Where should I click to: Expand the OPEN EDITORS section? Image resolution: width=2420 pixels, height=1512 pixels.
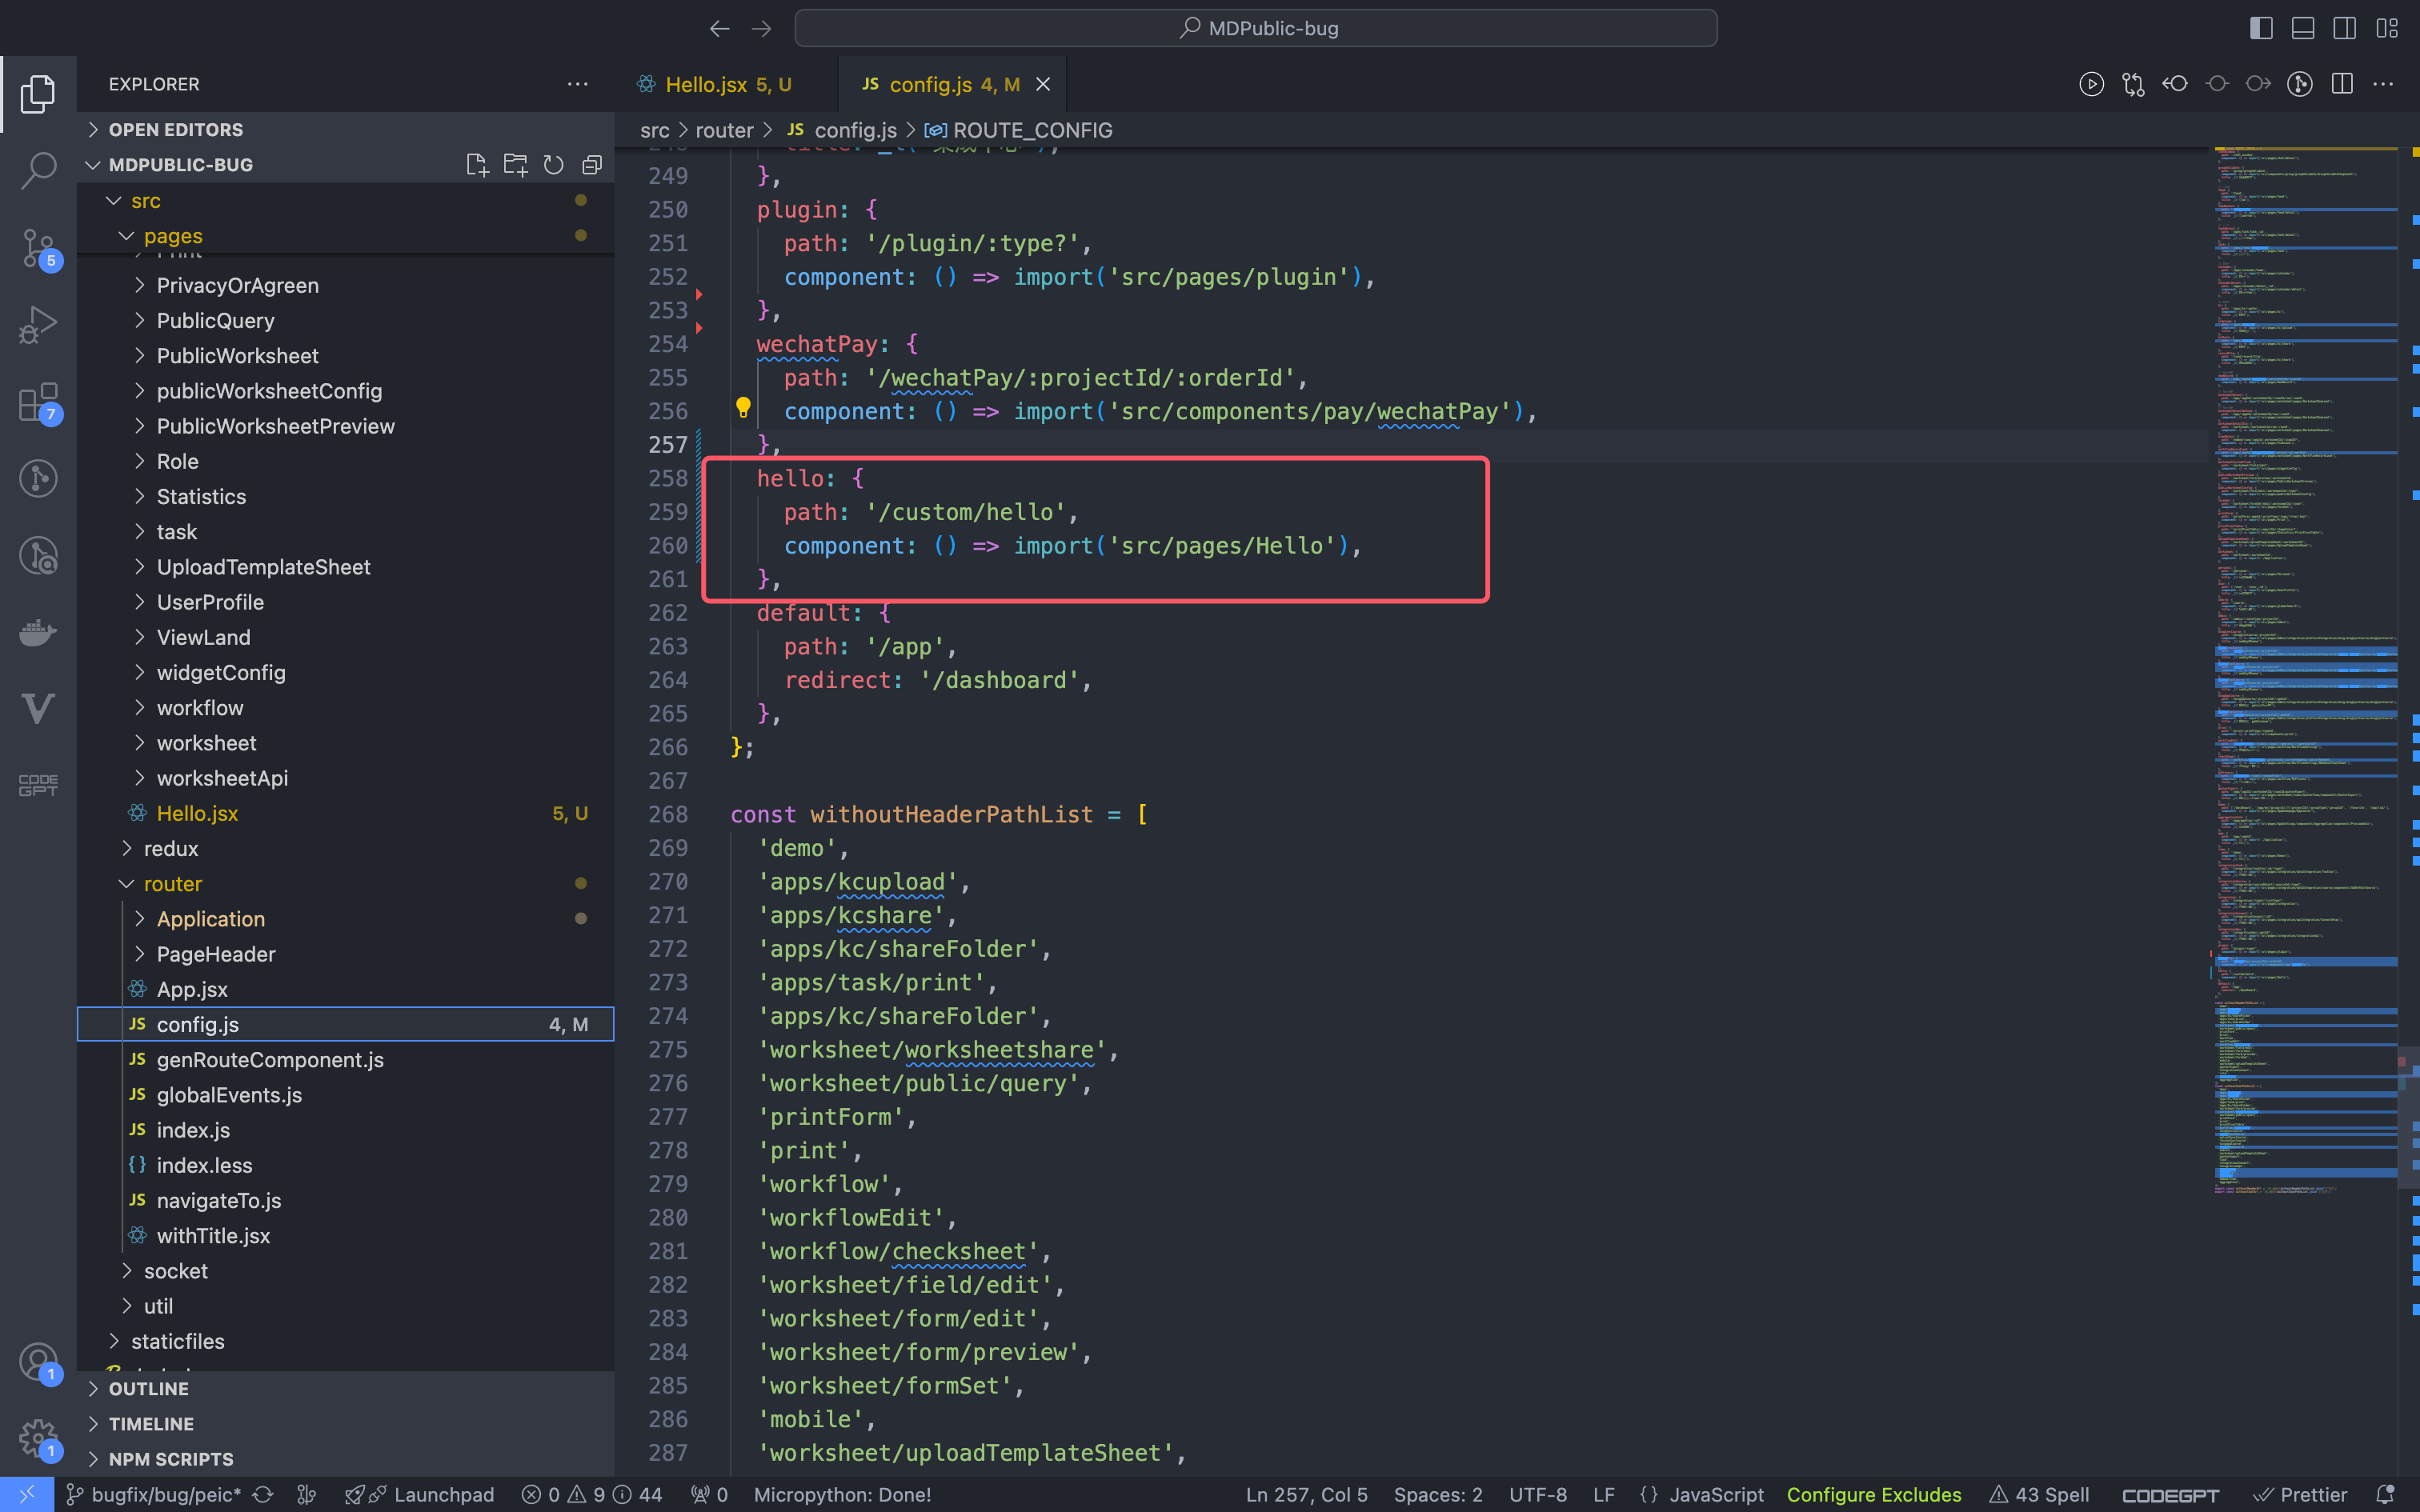(x=345, y=130)
